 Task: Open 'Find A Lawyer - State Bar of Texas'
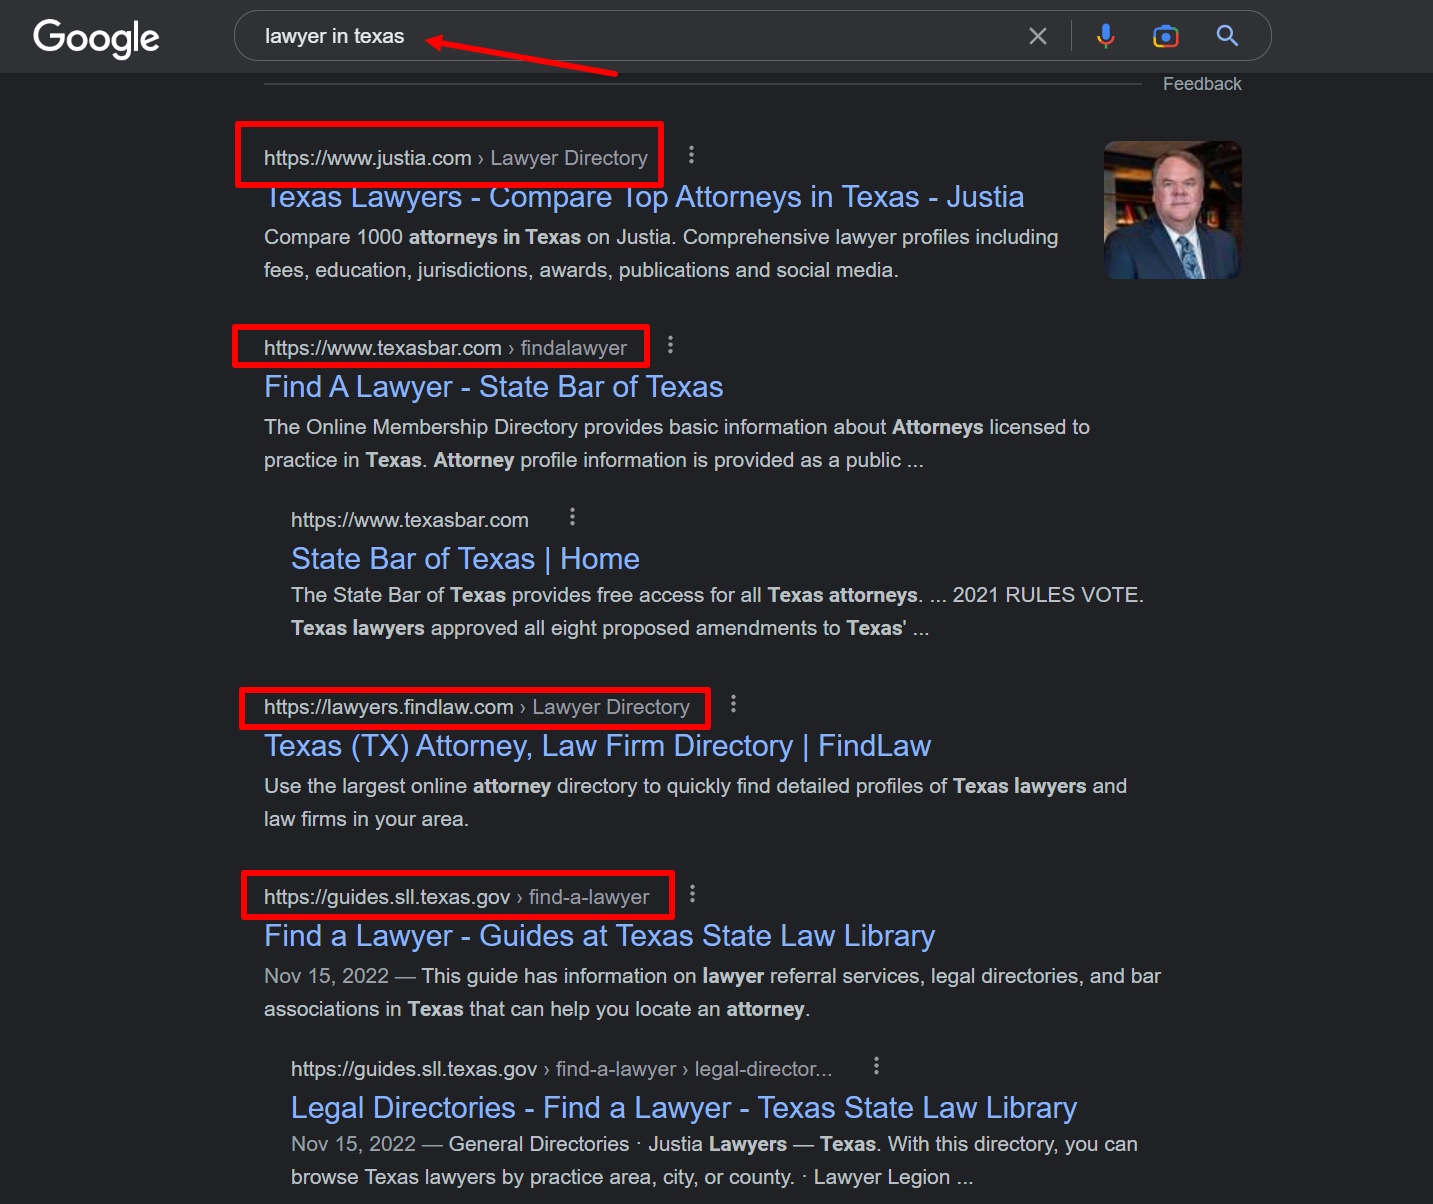coord(494,387)
